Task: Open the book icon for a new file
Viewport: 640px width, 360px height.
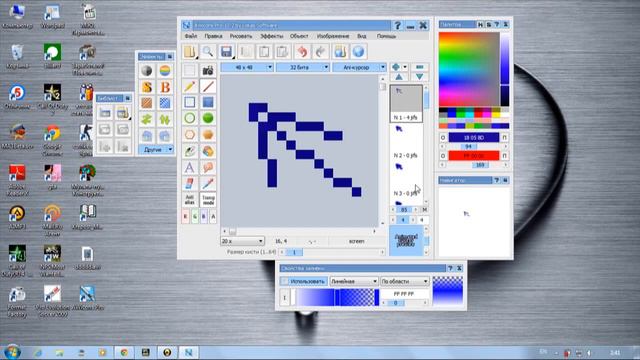Action: tap(189, 51)
